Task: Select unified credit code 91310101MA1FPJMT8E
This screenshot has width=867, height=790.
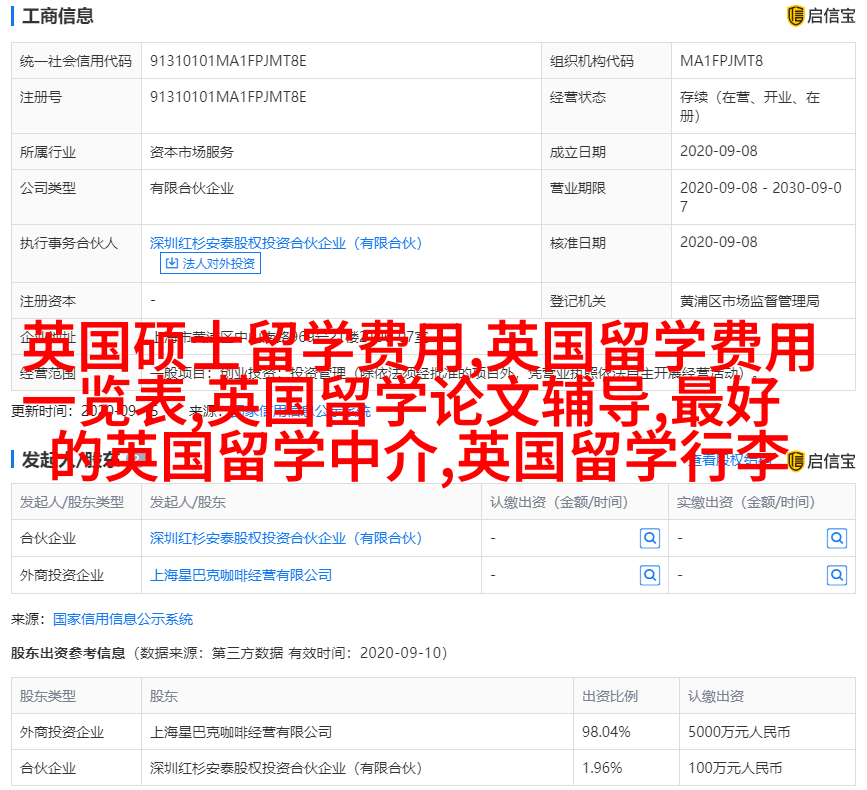Action: pos(228,61)
